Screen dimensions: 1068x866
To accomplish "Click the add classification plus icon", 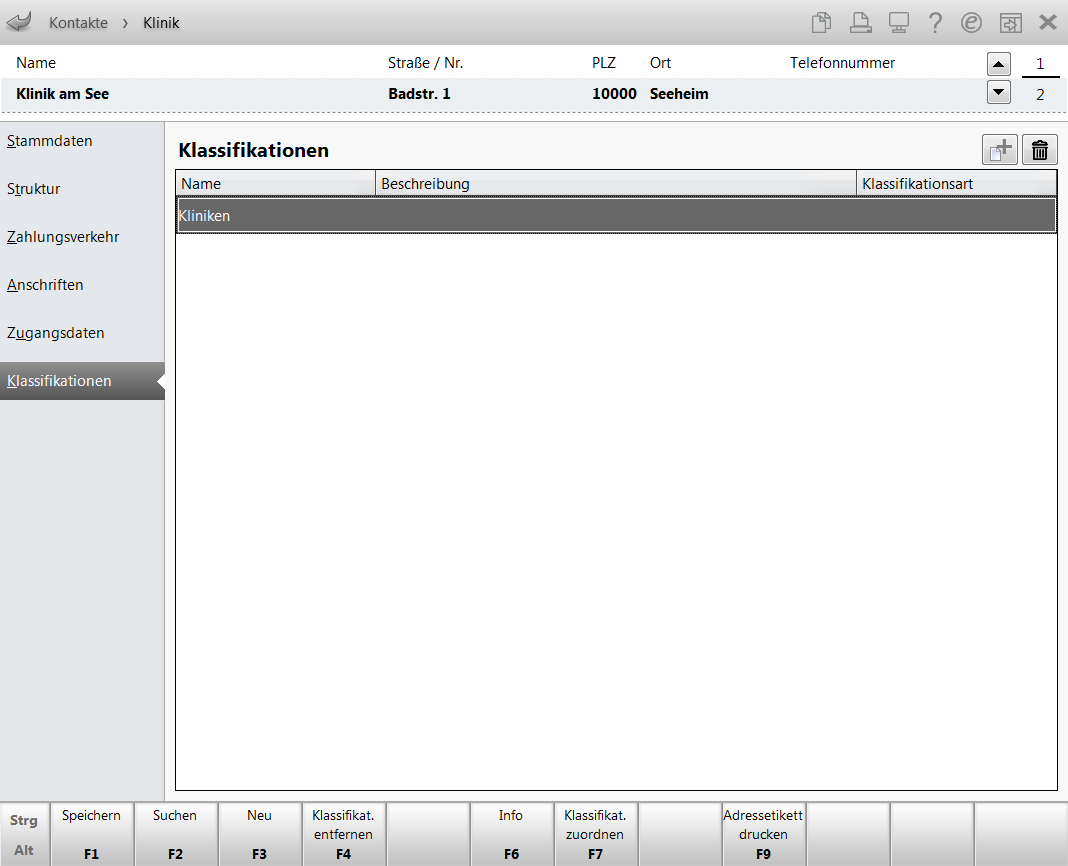I will pos(999,149).
